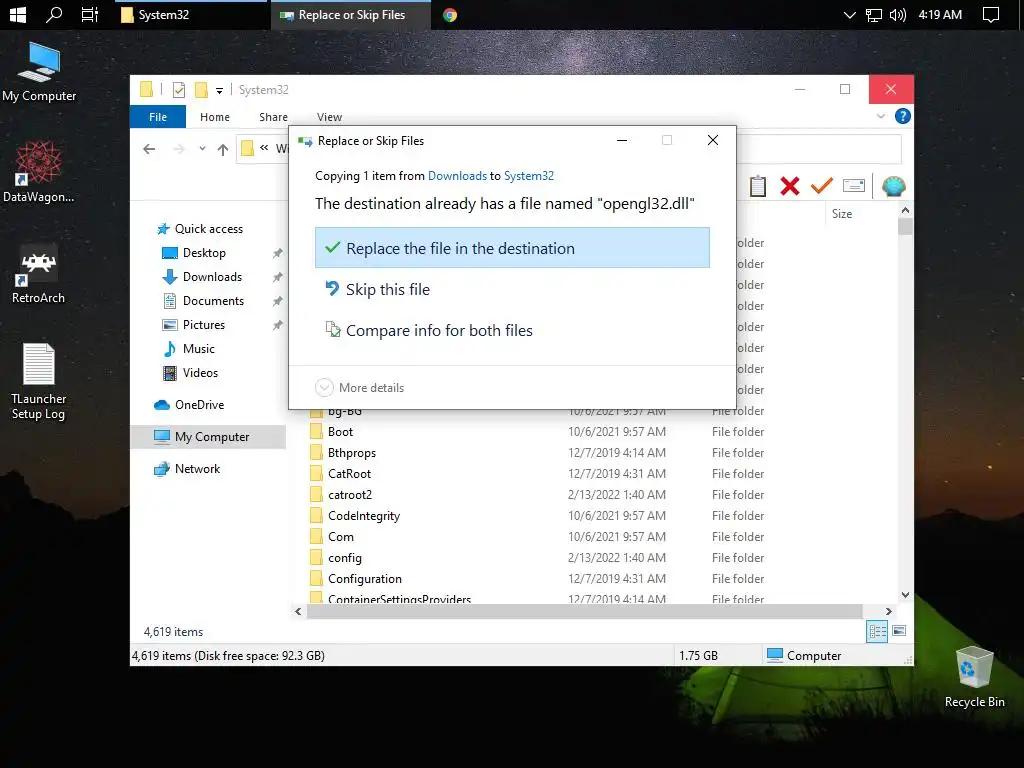Select the Boot folder
This screenshot has height=768, width=1024.
pyautogui.click(x=340, y=432)
